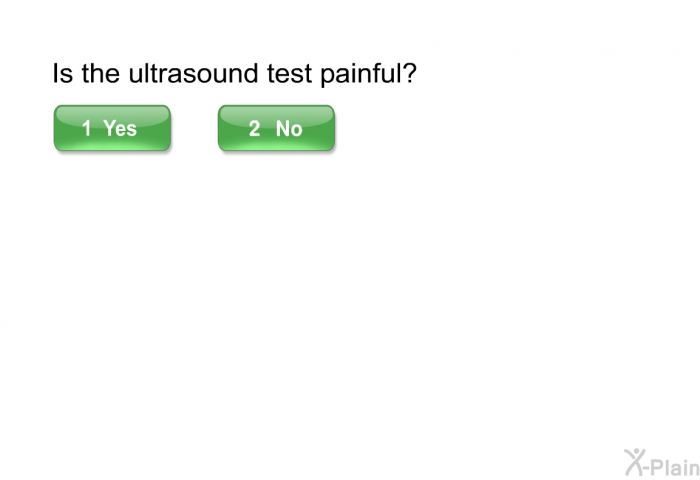Answer No to the ultrasound question
Viewport: 700px width, 480px height.
point(276,128)
